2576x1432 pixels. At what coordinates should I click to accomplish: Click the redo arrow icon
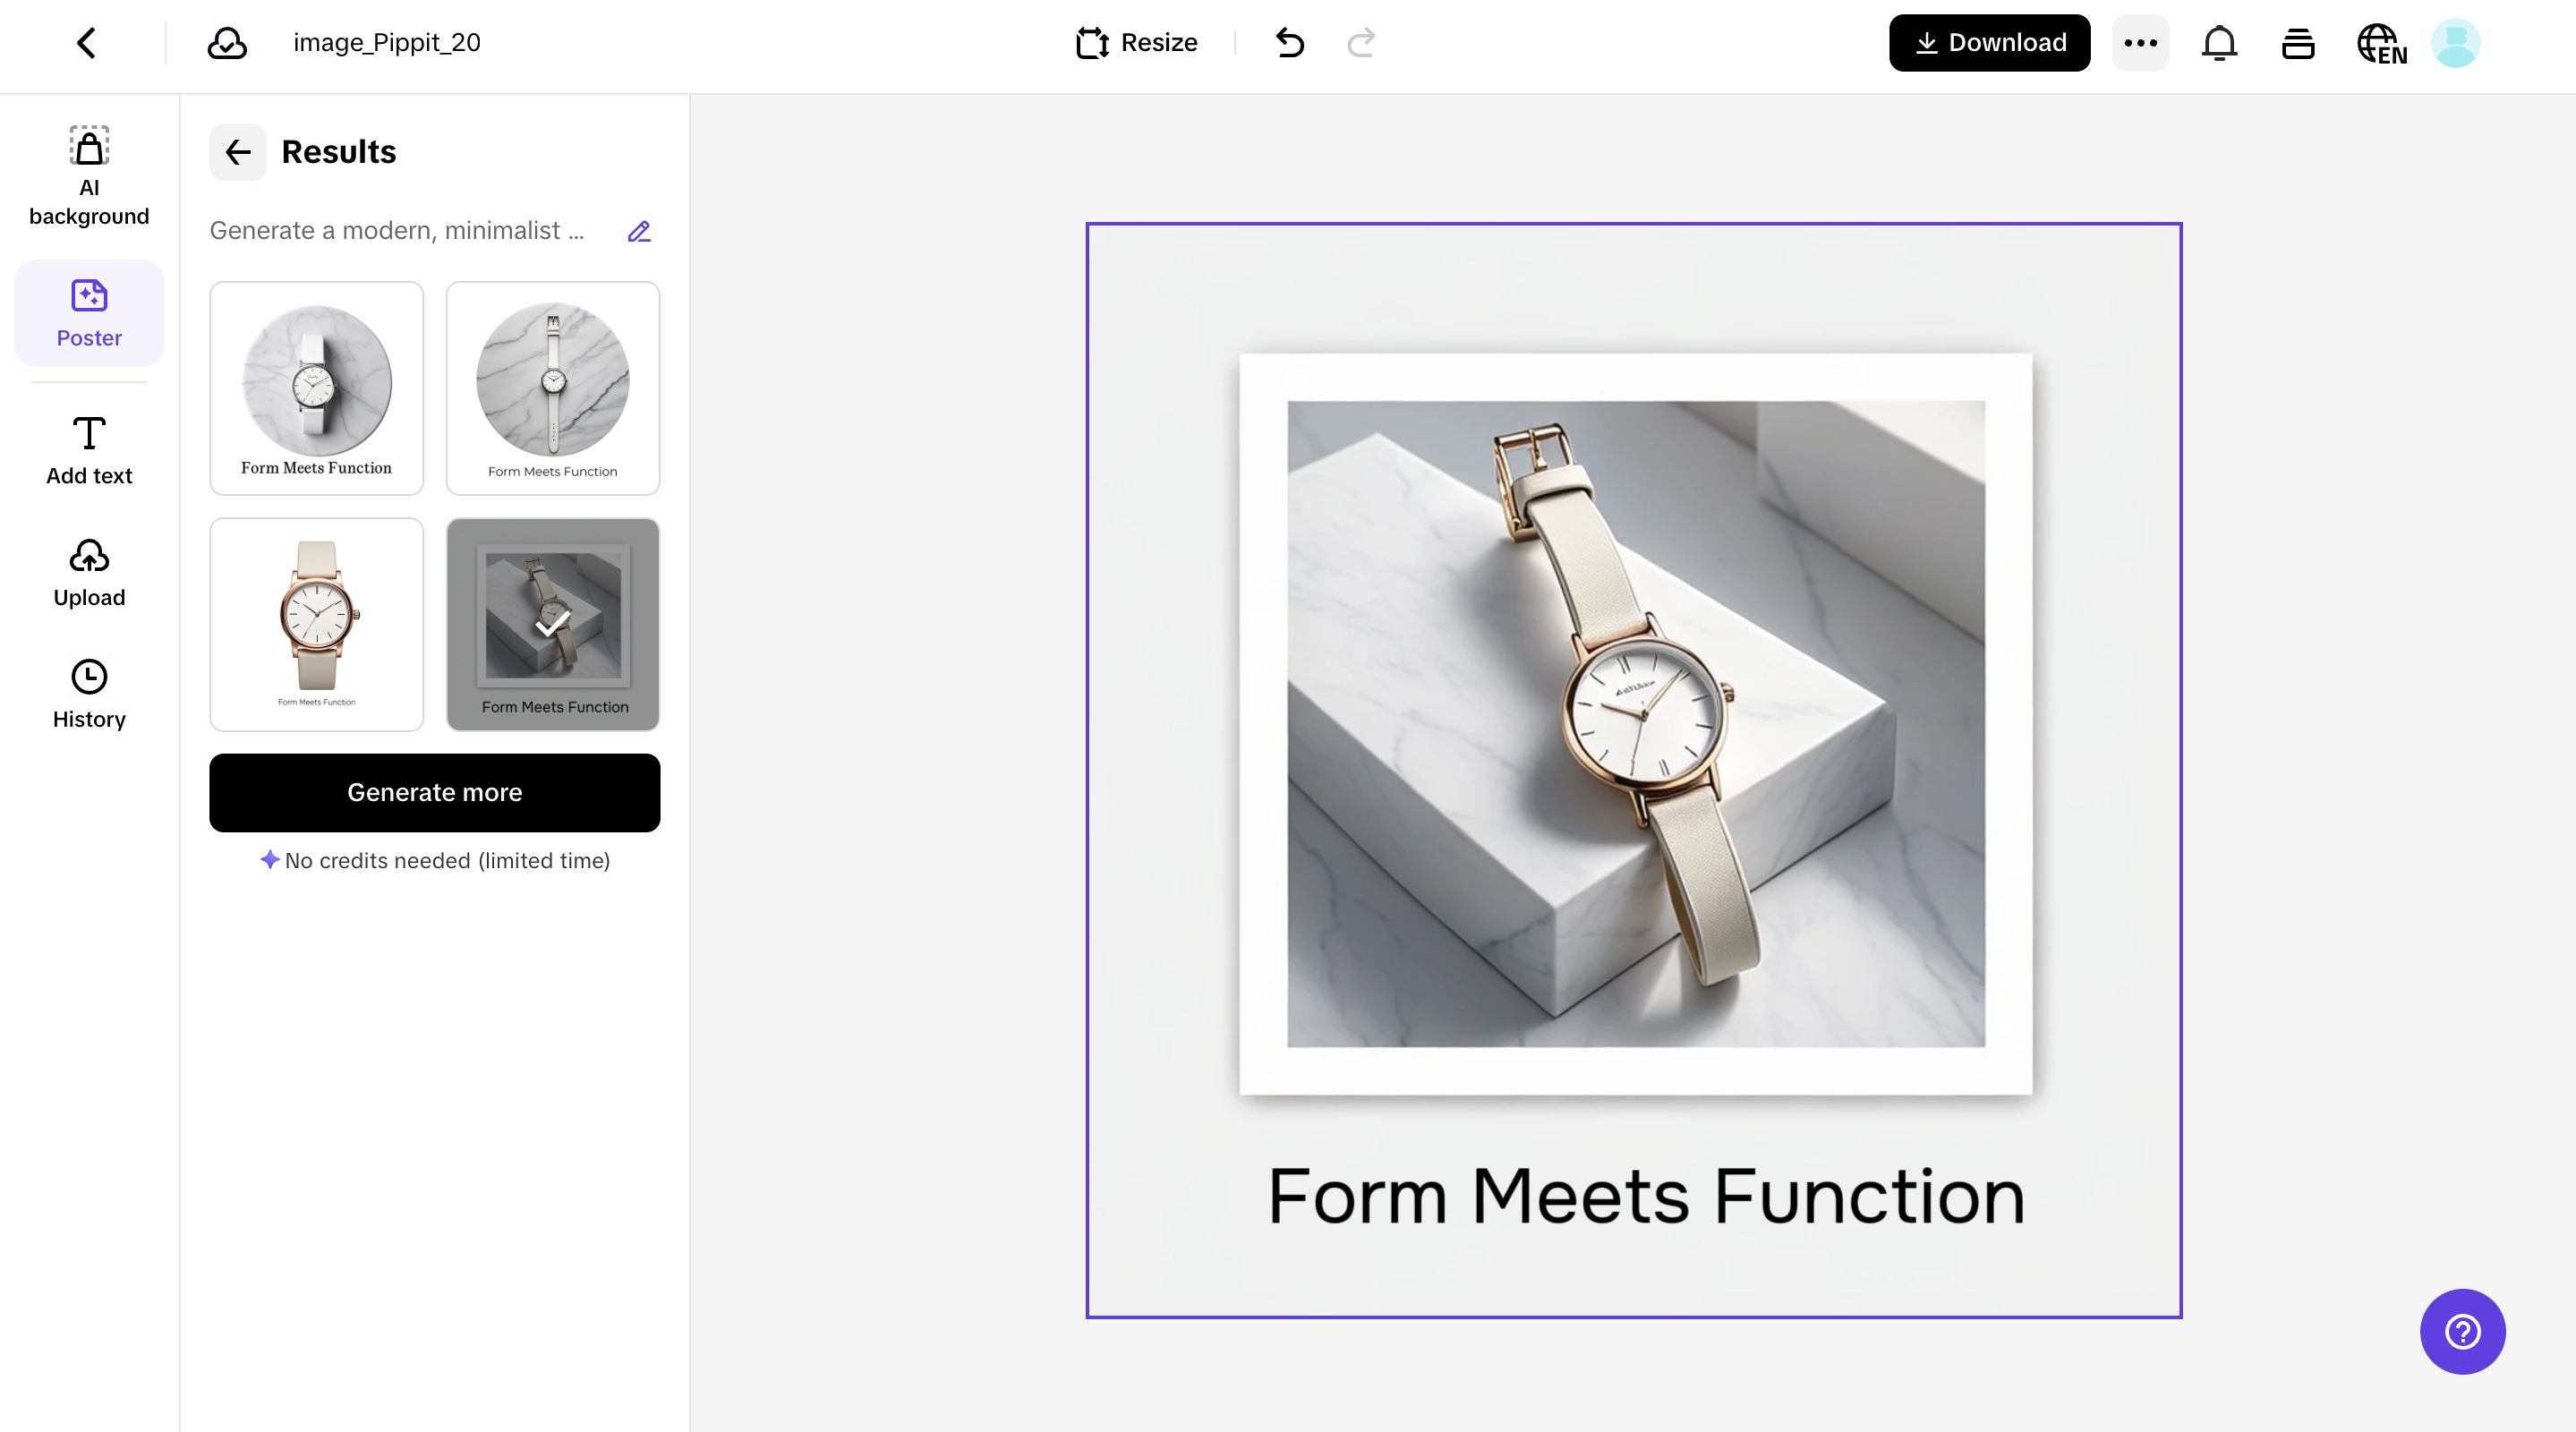[x=1361, y=43]
